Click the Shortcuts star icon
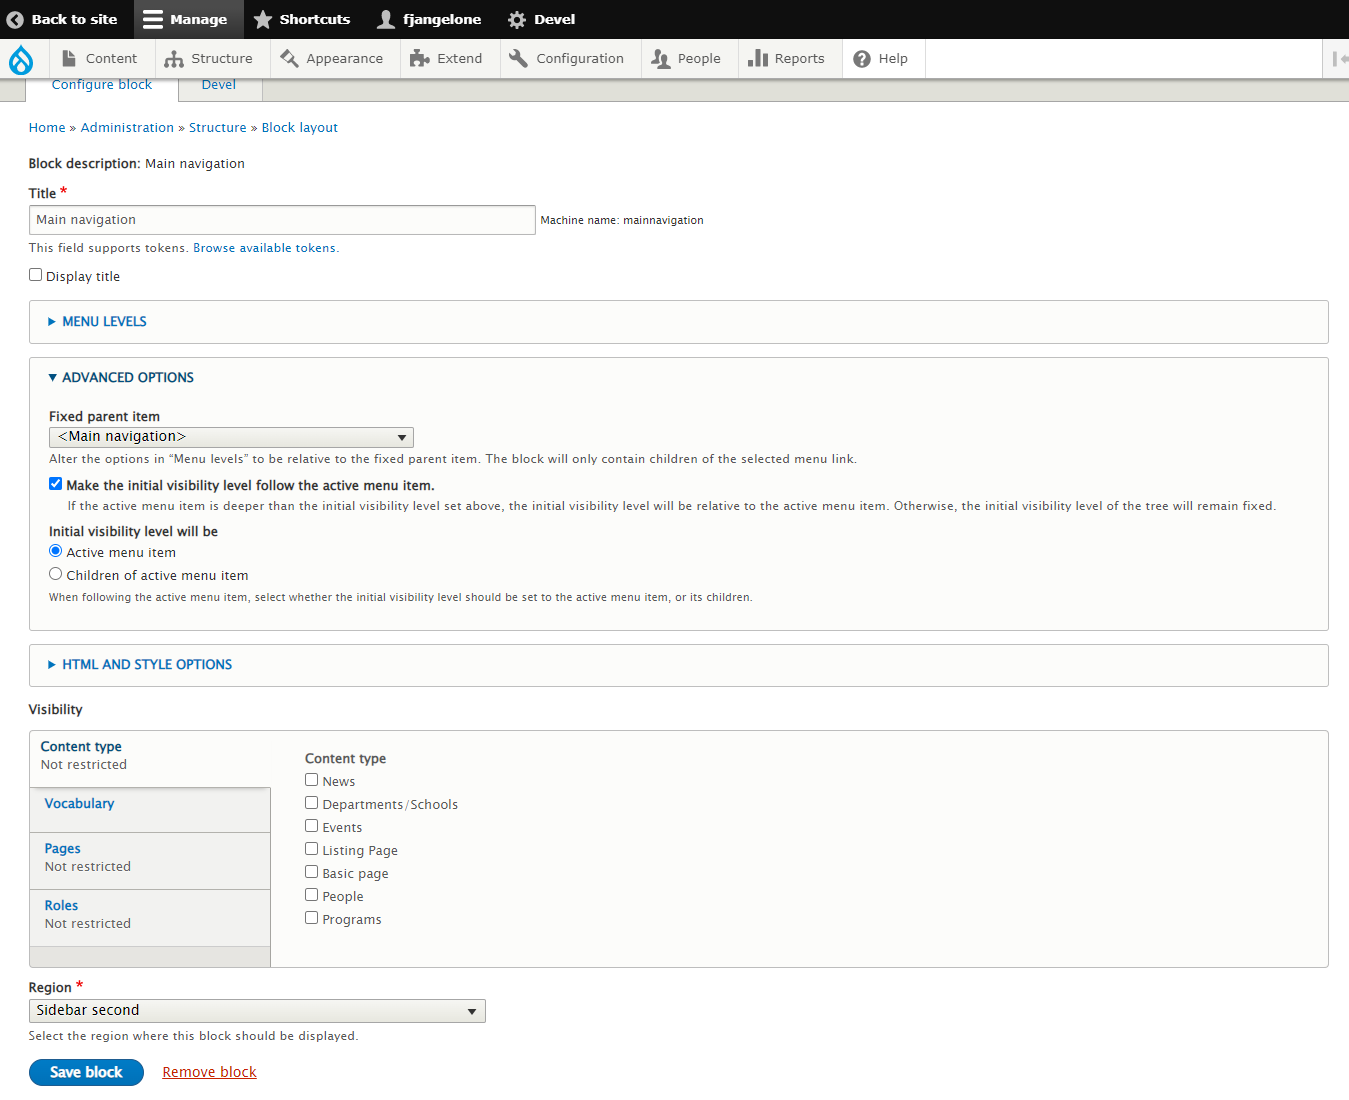 tap(263, 19)
